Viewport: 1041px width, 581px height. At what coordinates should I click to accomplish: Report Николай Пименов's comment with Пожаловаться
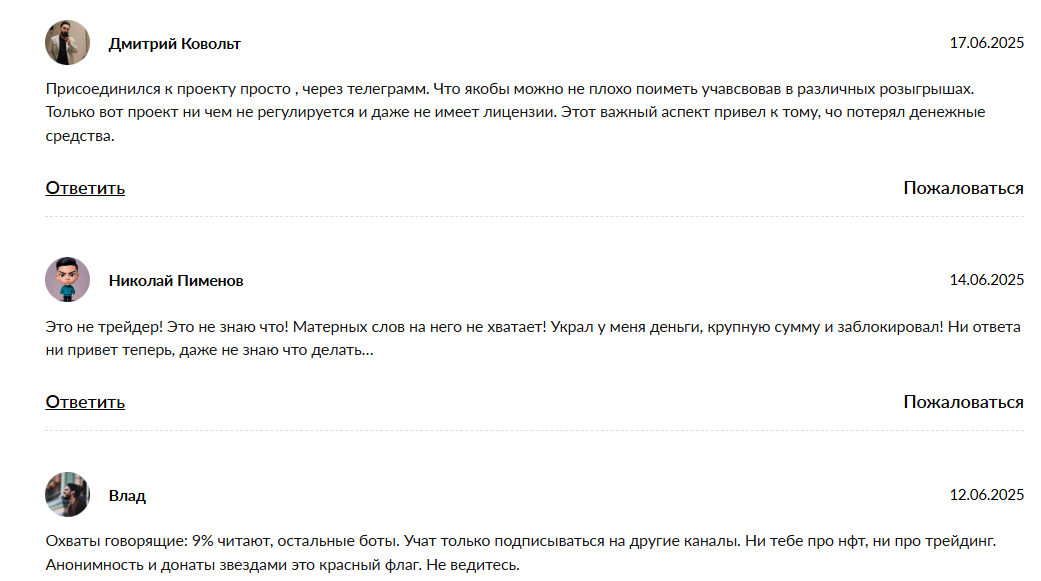click(963, 402)
